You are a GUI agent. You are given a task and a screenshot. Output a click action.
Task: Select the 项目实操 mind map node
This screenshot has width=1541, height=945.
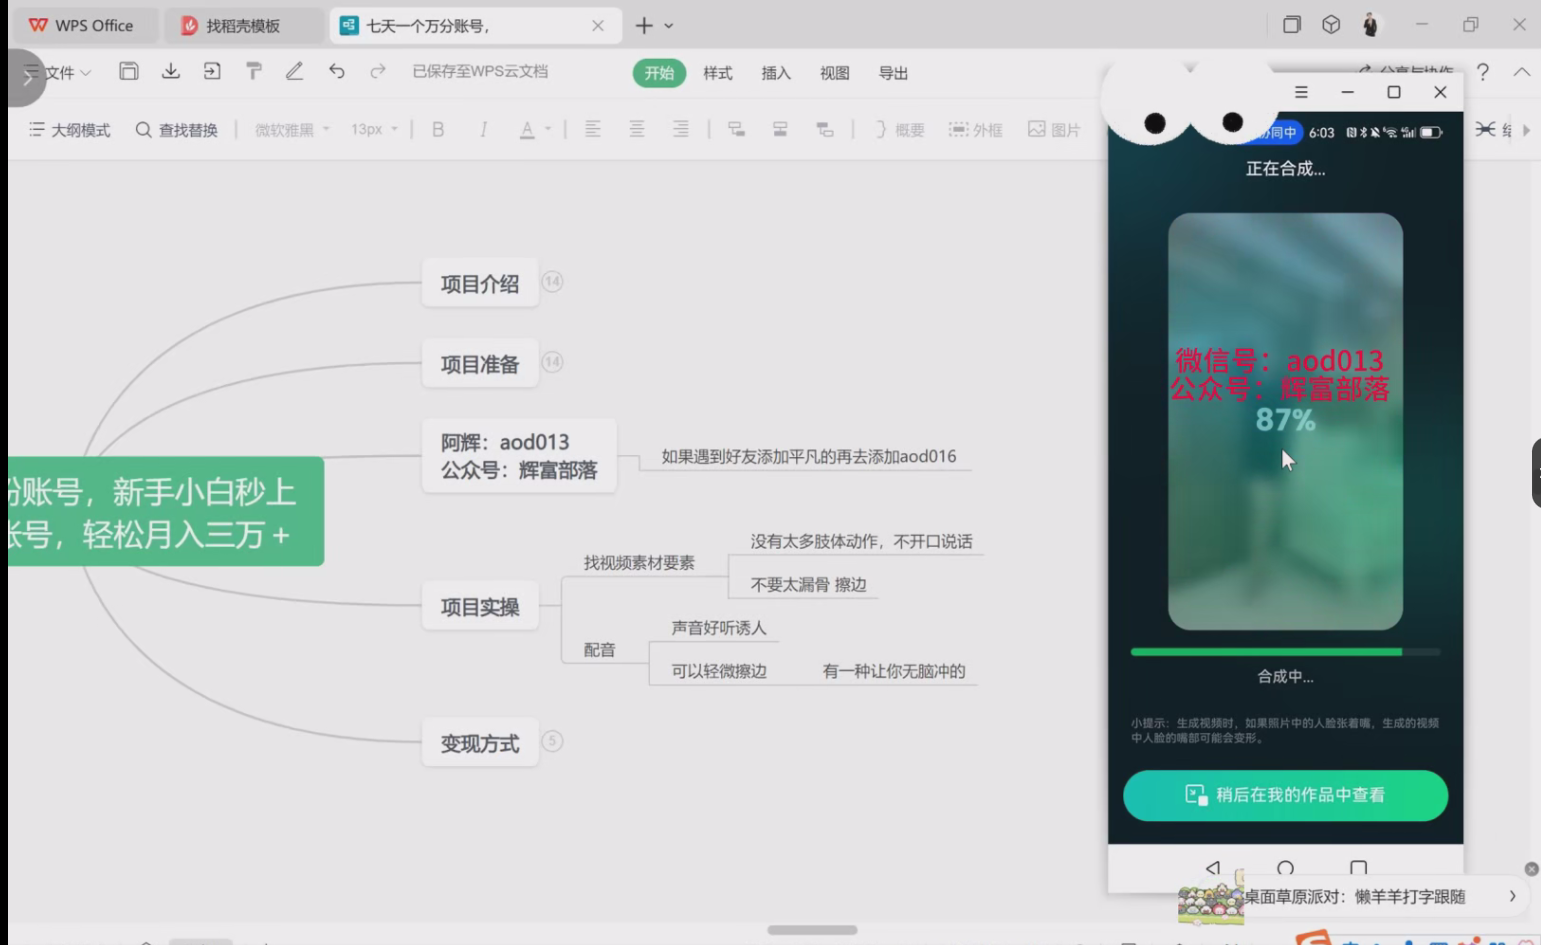tap(480, 607)
